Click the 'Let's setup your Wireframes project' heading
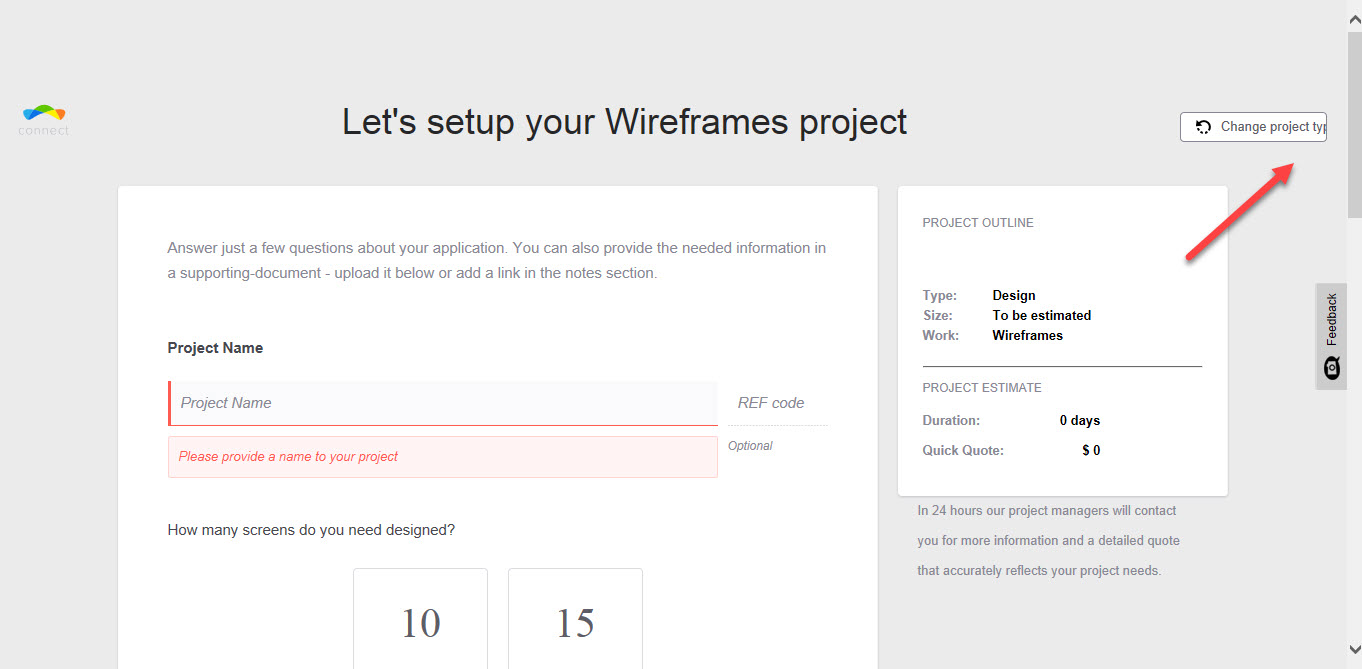The height and width of the screenshot is (669, 1362). click(625, 122)
